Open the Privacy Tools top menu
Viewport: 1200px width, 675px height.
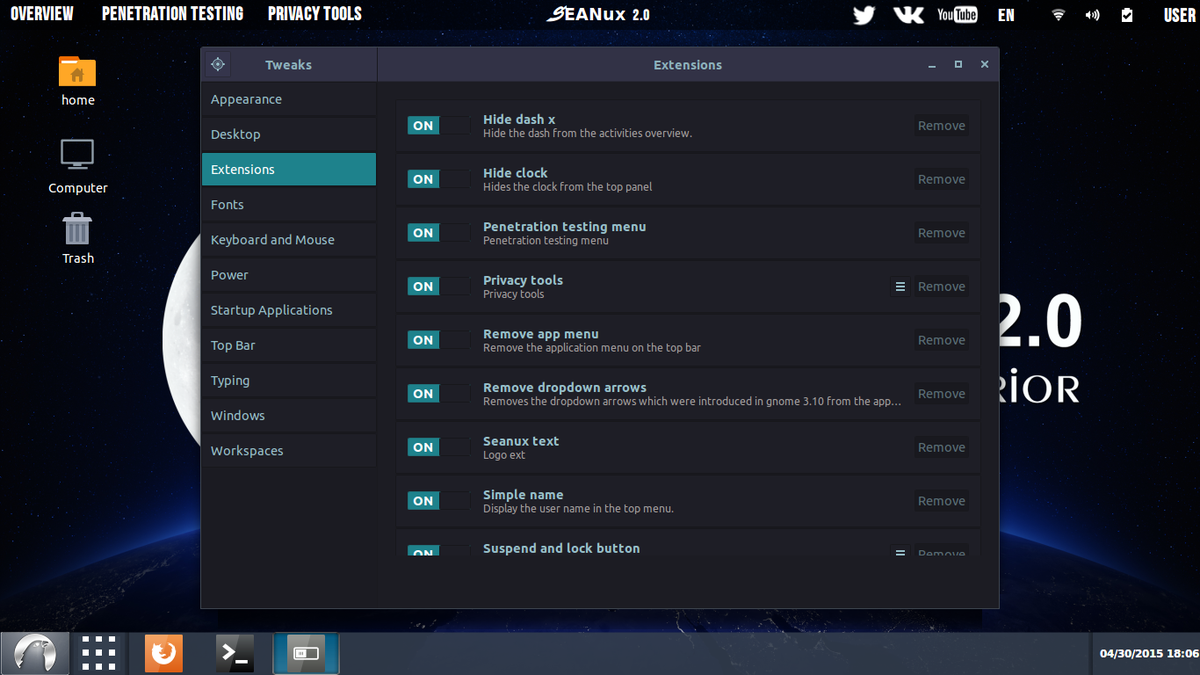click(x=315, y=14)
